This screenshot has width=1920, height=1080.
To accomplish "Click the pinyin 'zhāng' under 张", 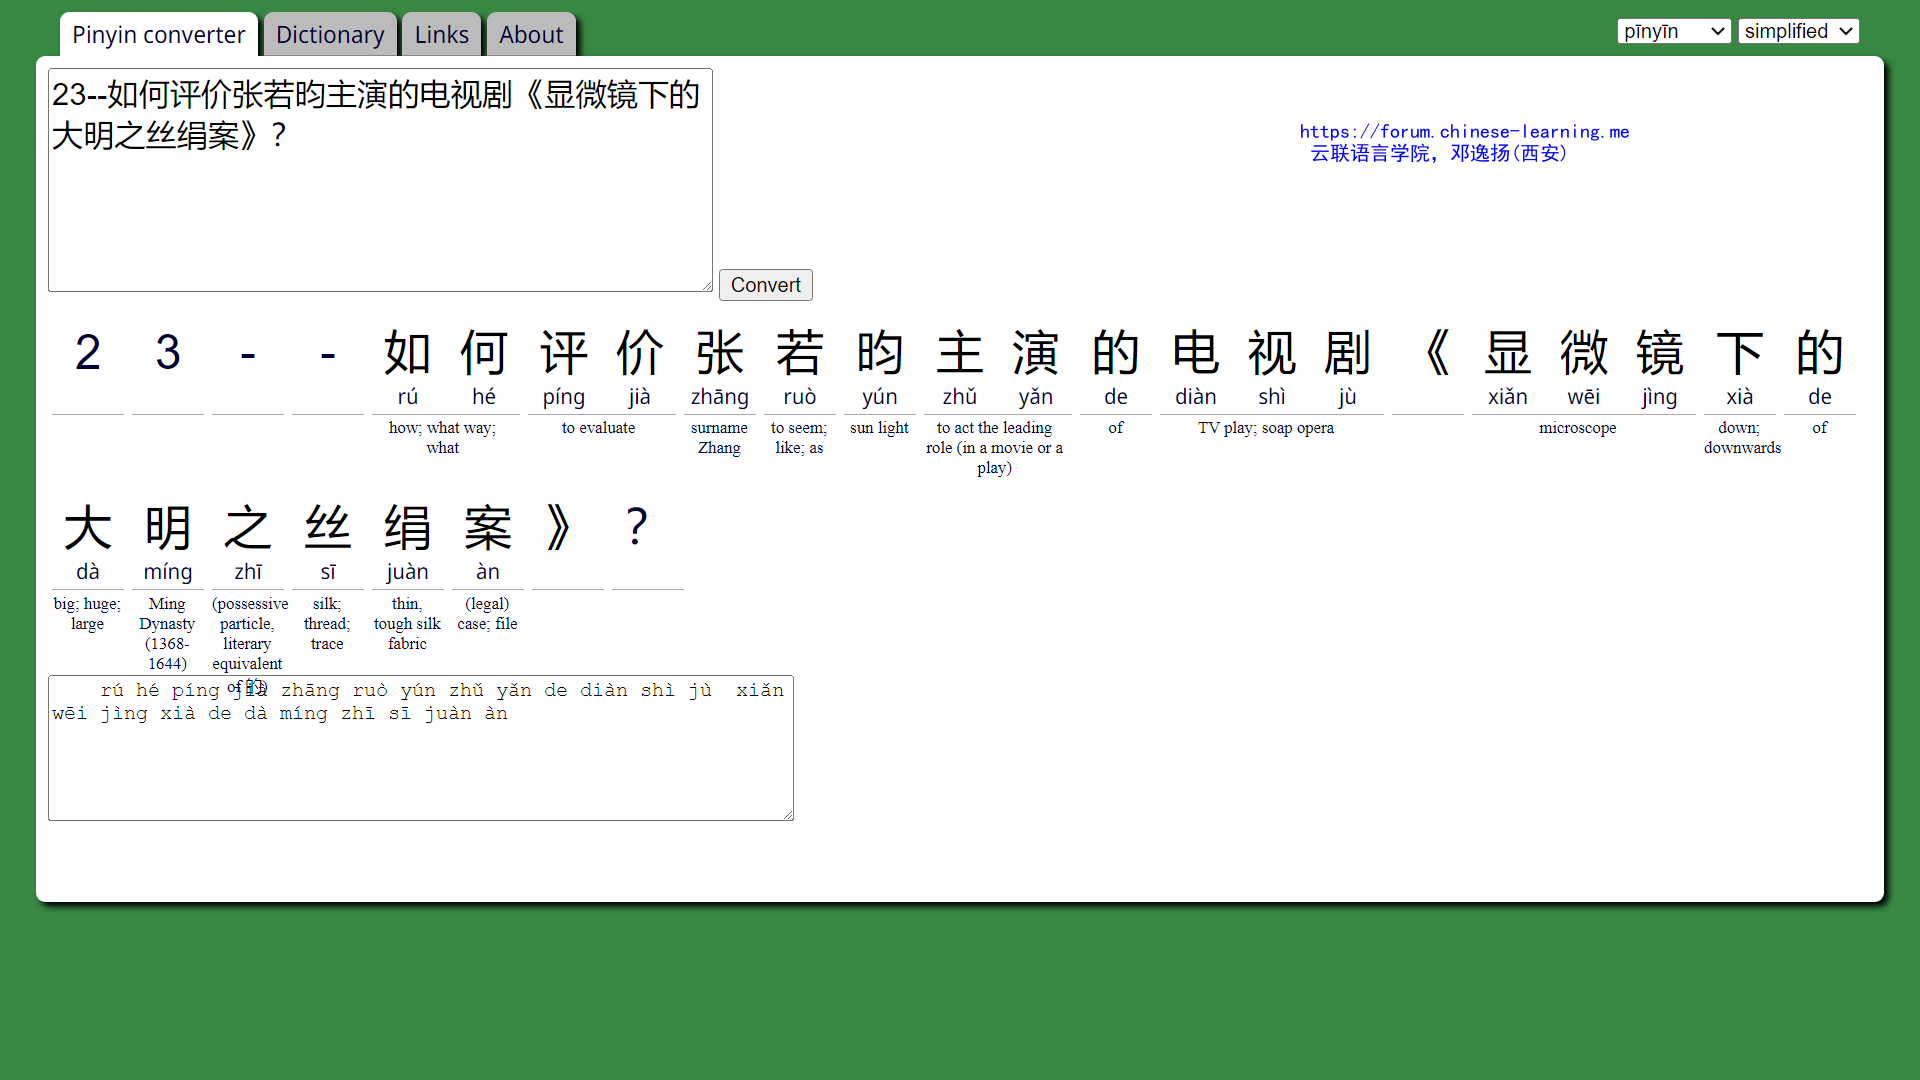I will click(720, 397).
